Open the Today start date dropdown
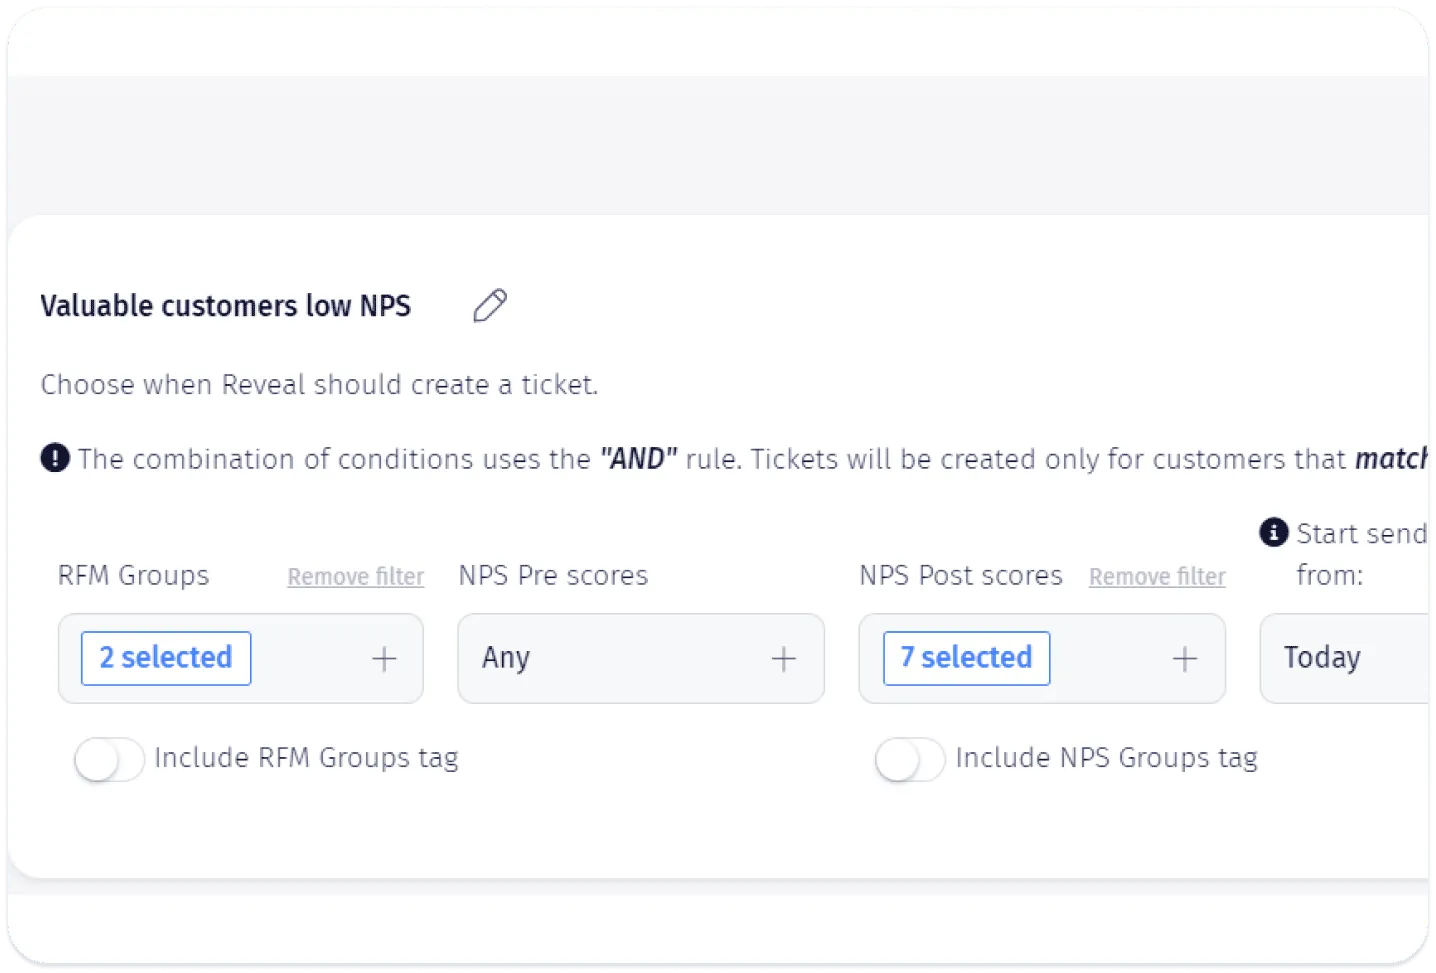1436x973 pixels. (x=1345, y=658)
